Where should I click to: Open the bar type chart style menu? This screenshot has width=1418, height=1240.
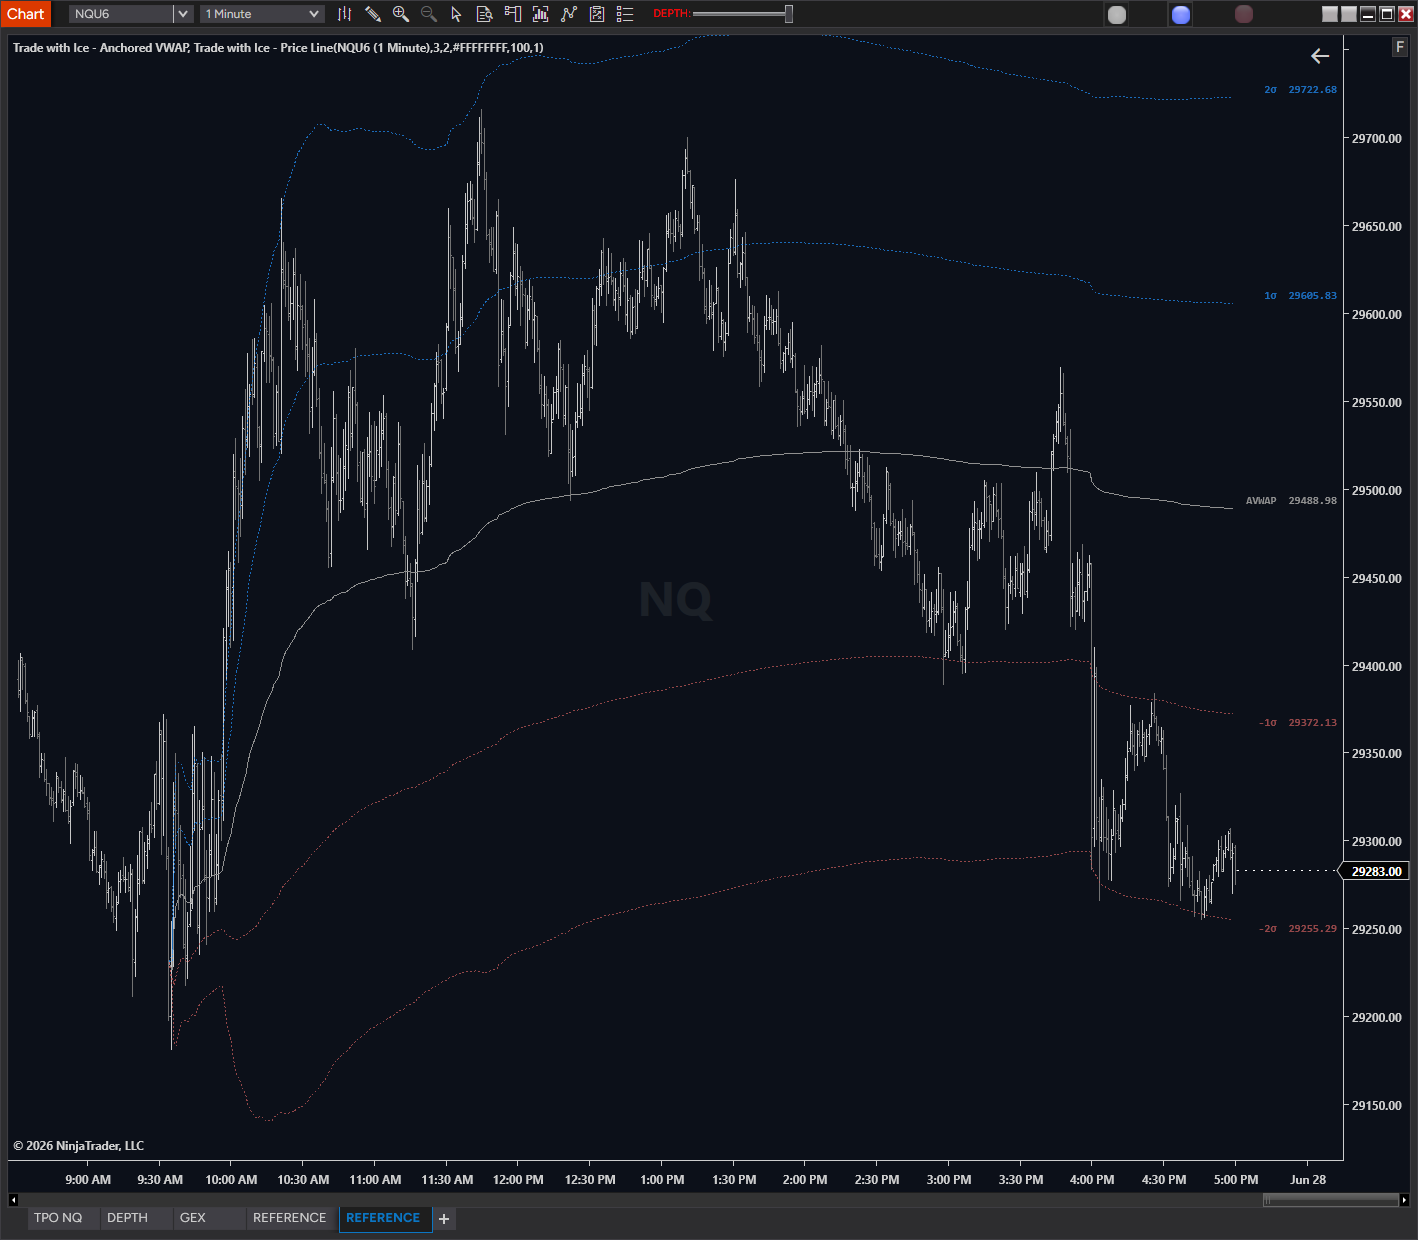click(x=345, y=14)
